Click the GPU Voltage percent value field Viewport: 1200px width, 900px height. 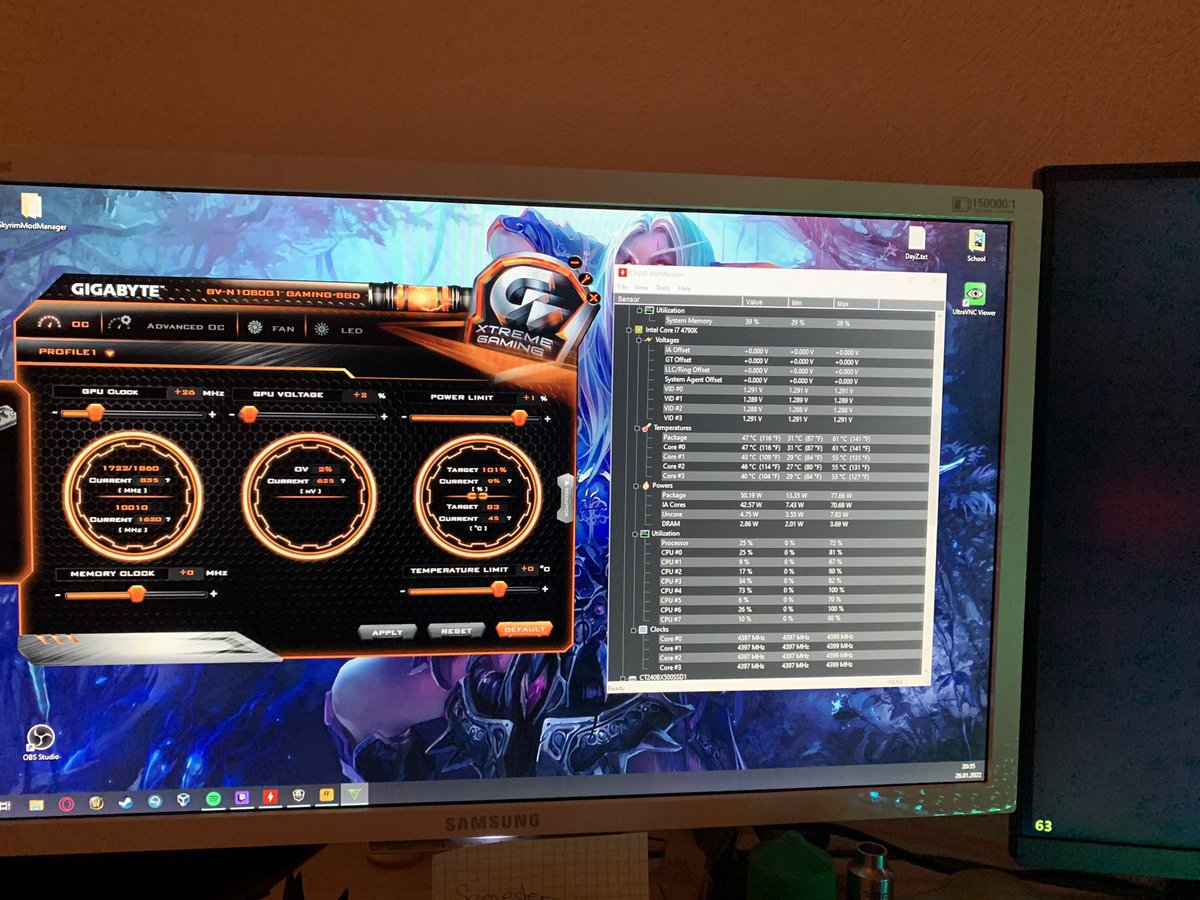pos(358,395)
